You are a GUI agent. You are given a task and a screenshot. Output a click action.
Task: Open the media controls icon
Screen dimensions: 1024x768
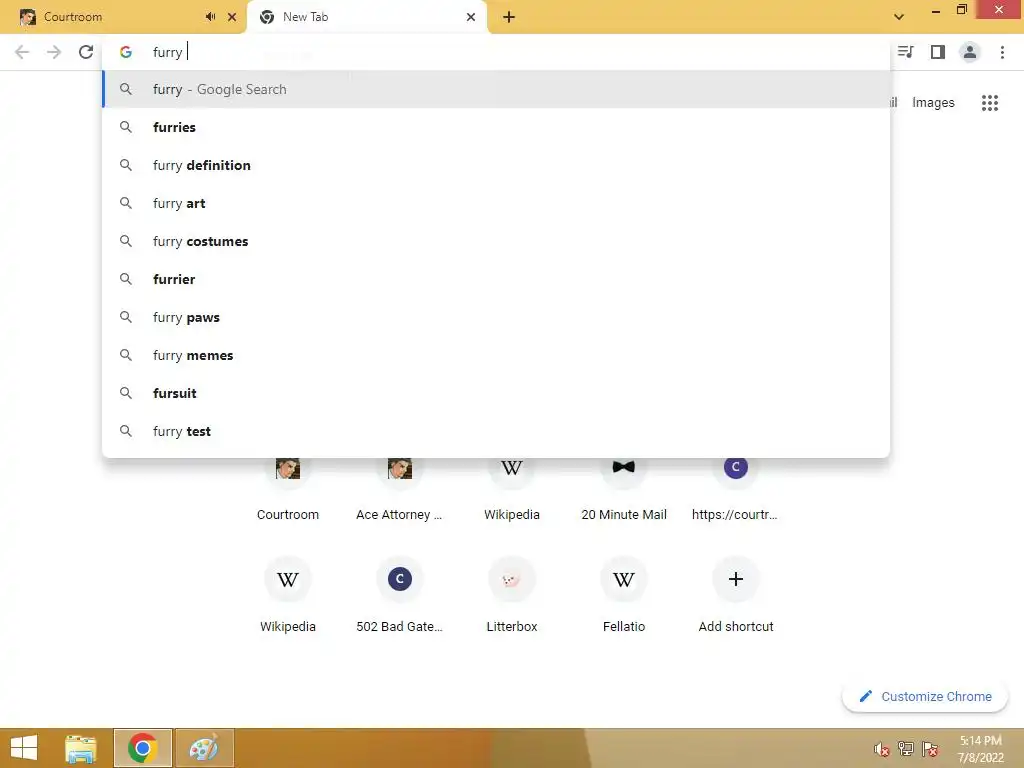tap(906, 52)
